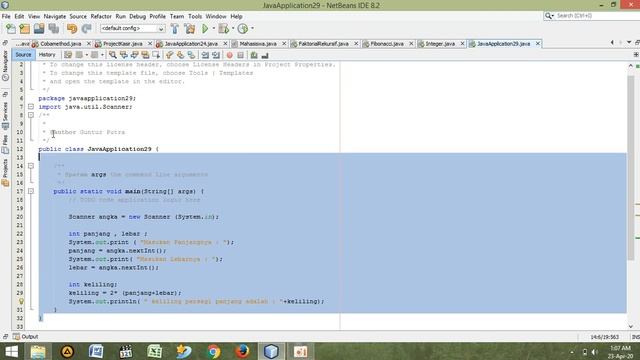Image resolution: width=640 pixels, height=360 pixels.
Task: Click the Comment editor toolbar icon
Action: pyautogui.click(x=254, y=55)
